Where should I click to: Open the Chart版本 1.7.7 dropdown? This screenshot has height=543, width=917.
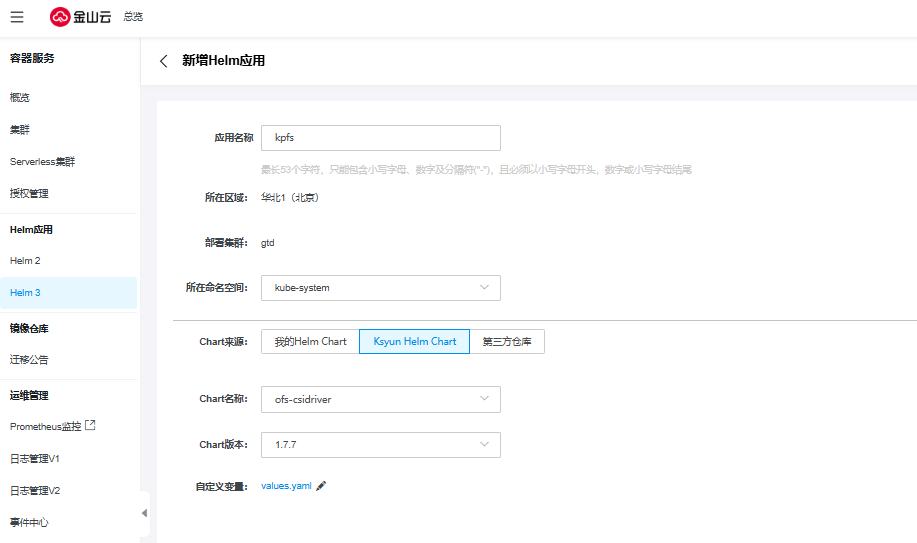tap(380, 445)
